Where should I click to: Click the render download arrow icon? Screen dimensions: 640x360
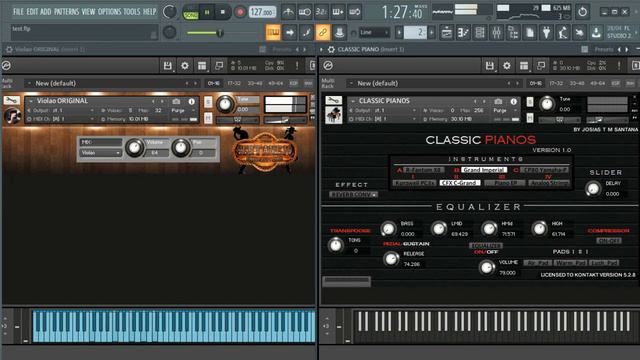pyautogui.click(x=596, y=32)
